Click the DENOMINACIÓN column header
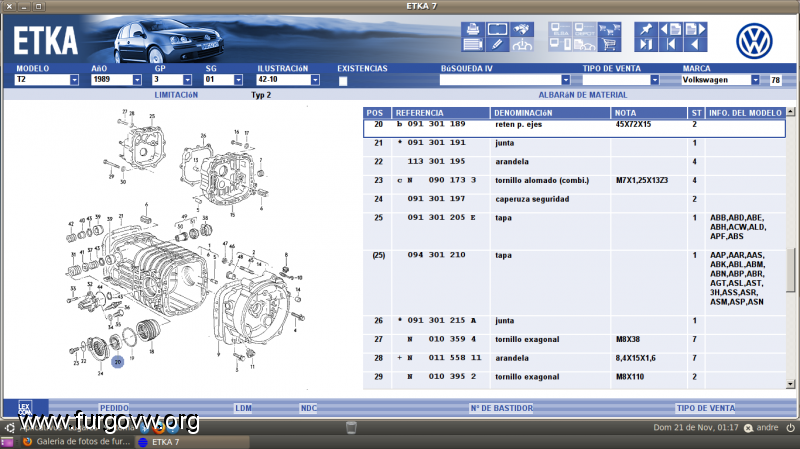This screenshot has width=800, height=449. click(550, 113)
